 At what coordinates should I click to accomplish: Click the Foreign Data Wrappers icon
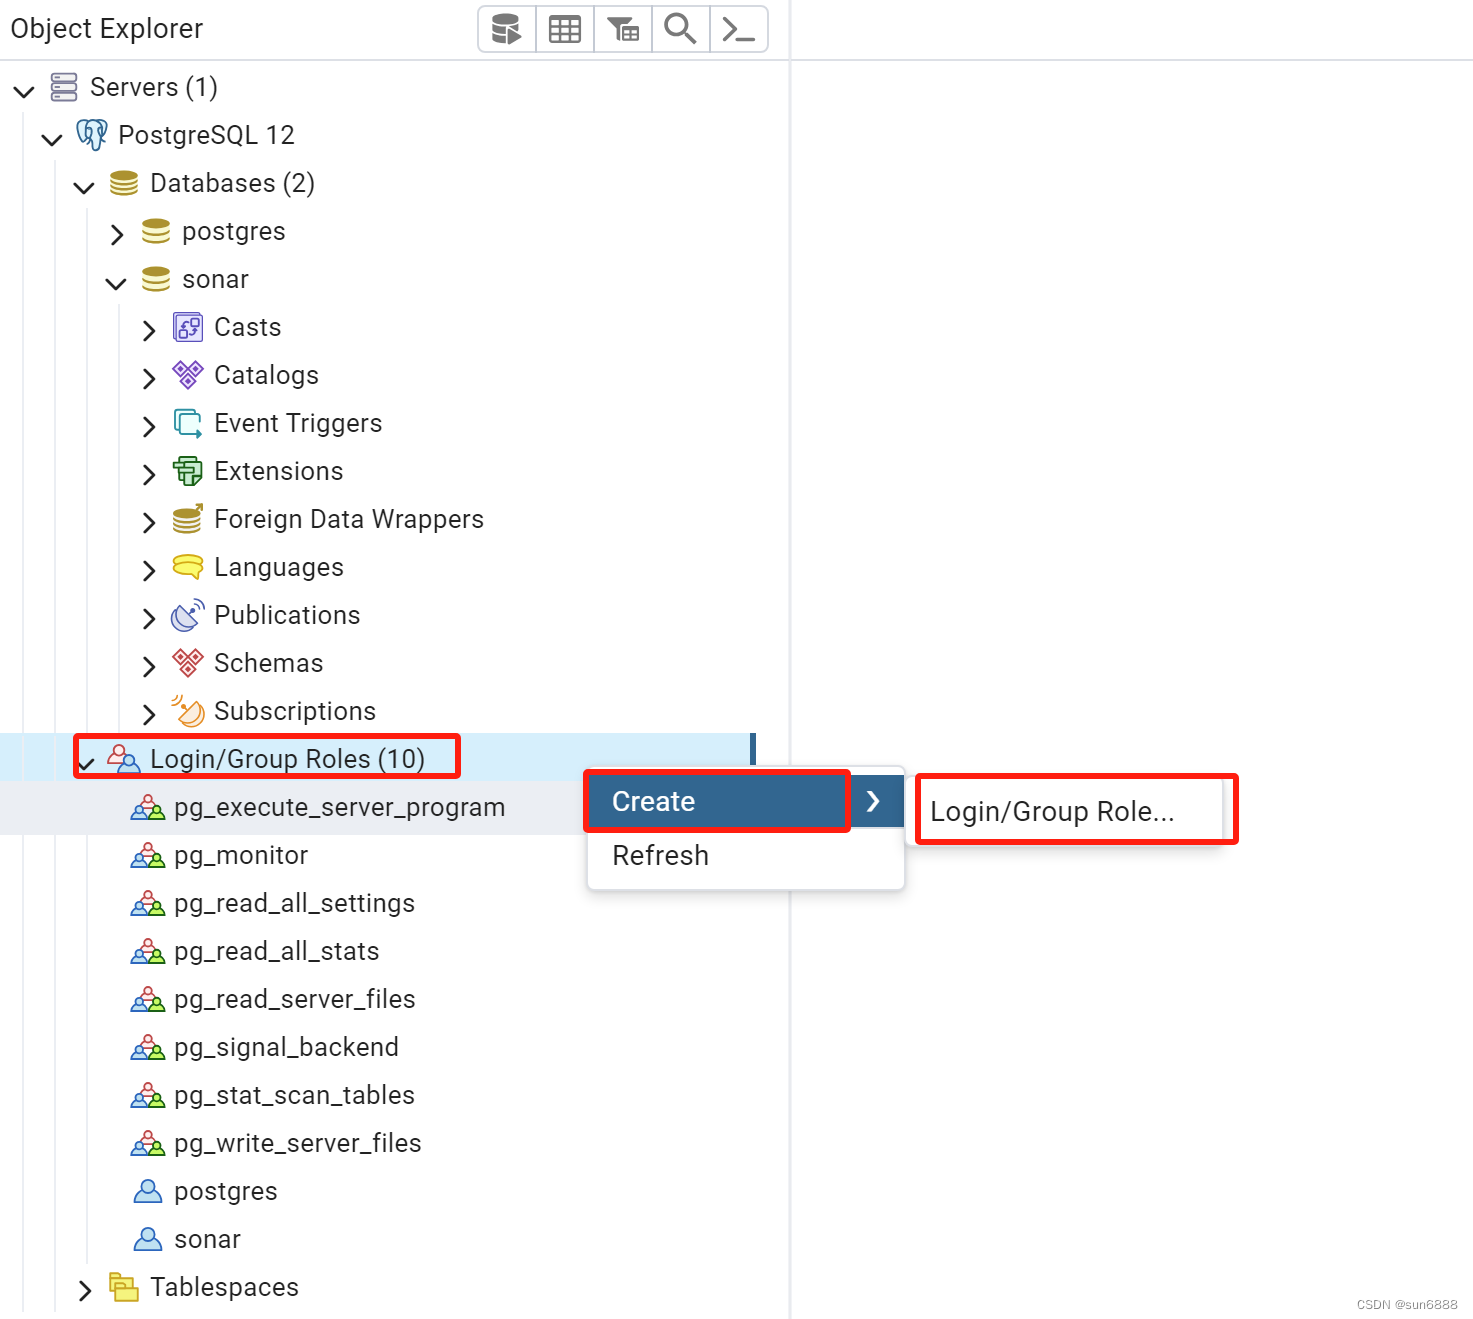pyautogui.click(x=188, y=519)
